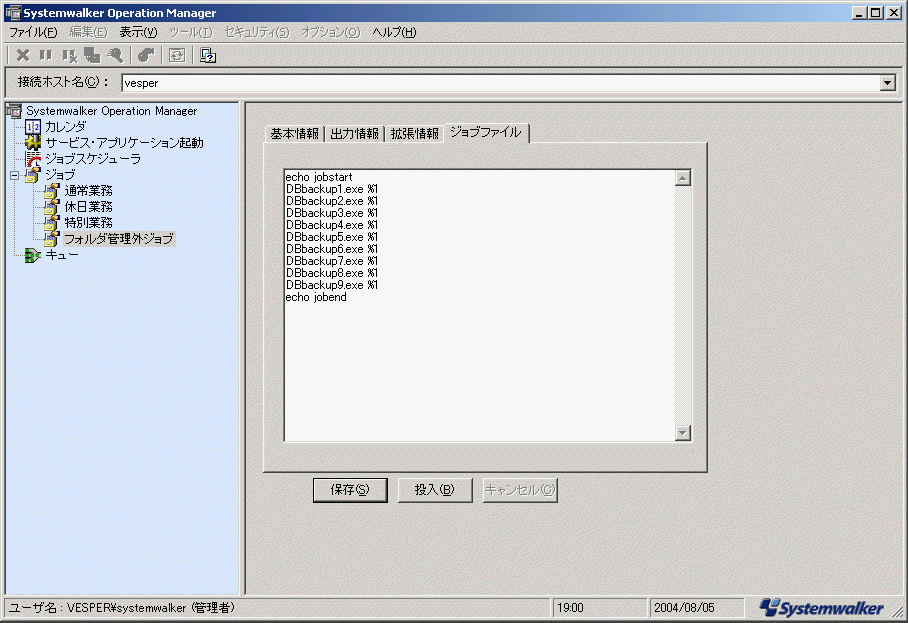
Task: Click the 特別業務 folder icon
Action: coord(52,222)
